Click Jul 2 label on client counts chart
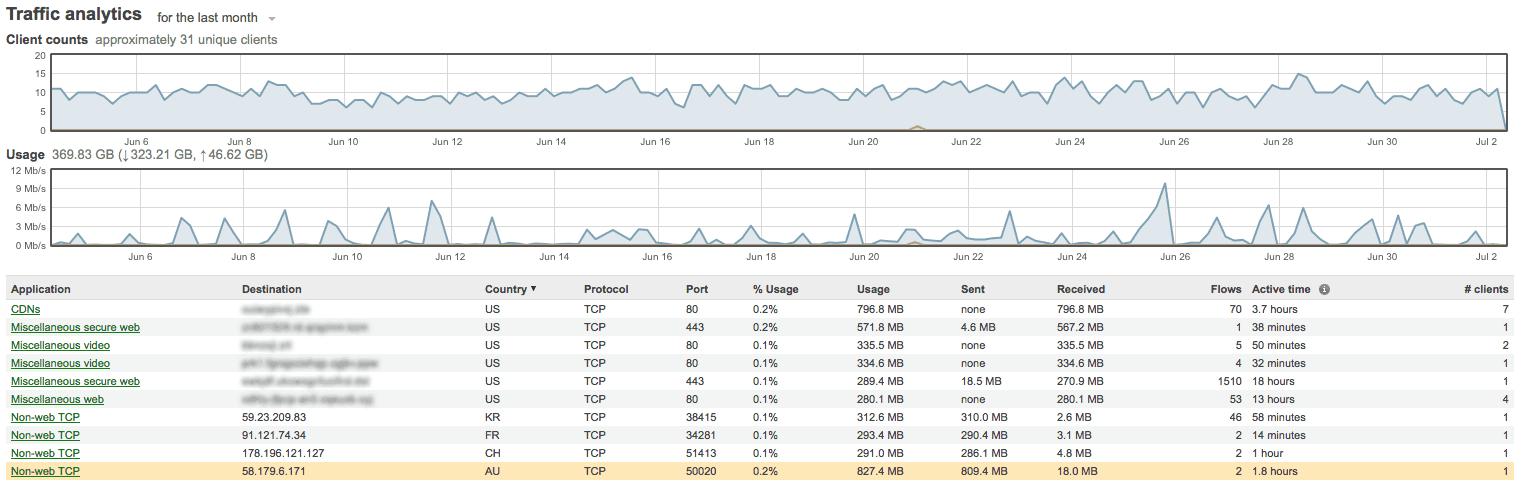This screenshot has height=483, width=1519. [1487, 142]
